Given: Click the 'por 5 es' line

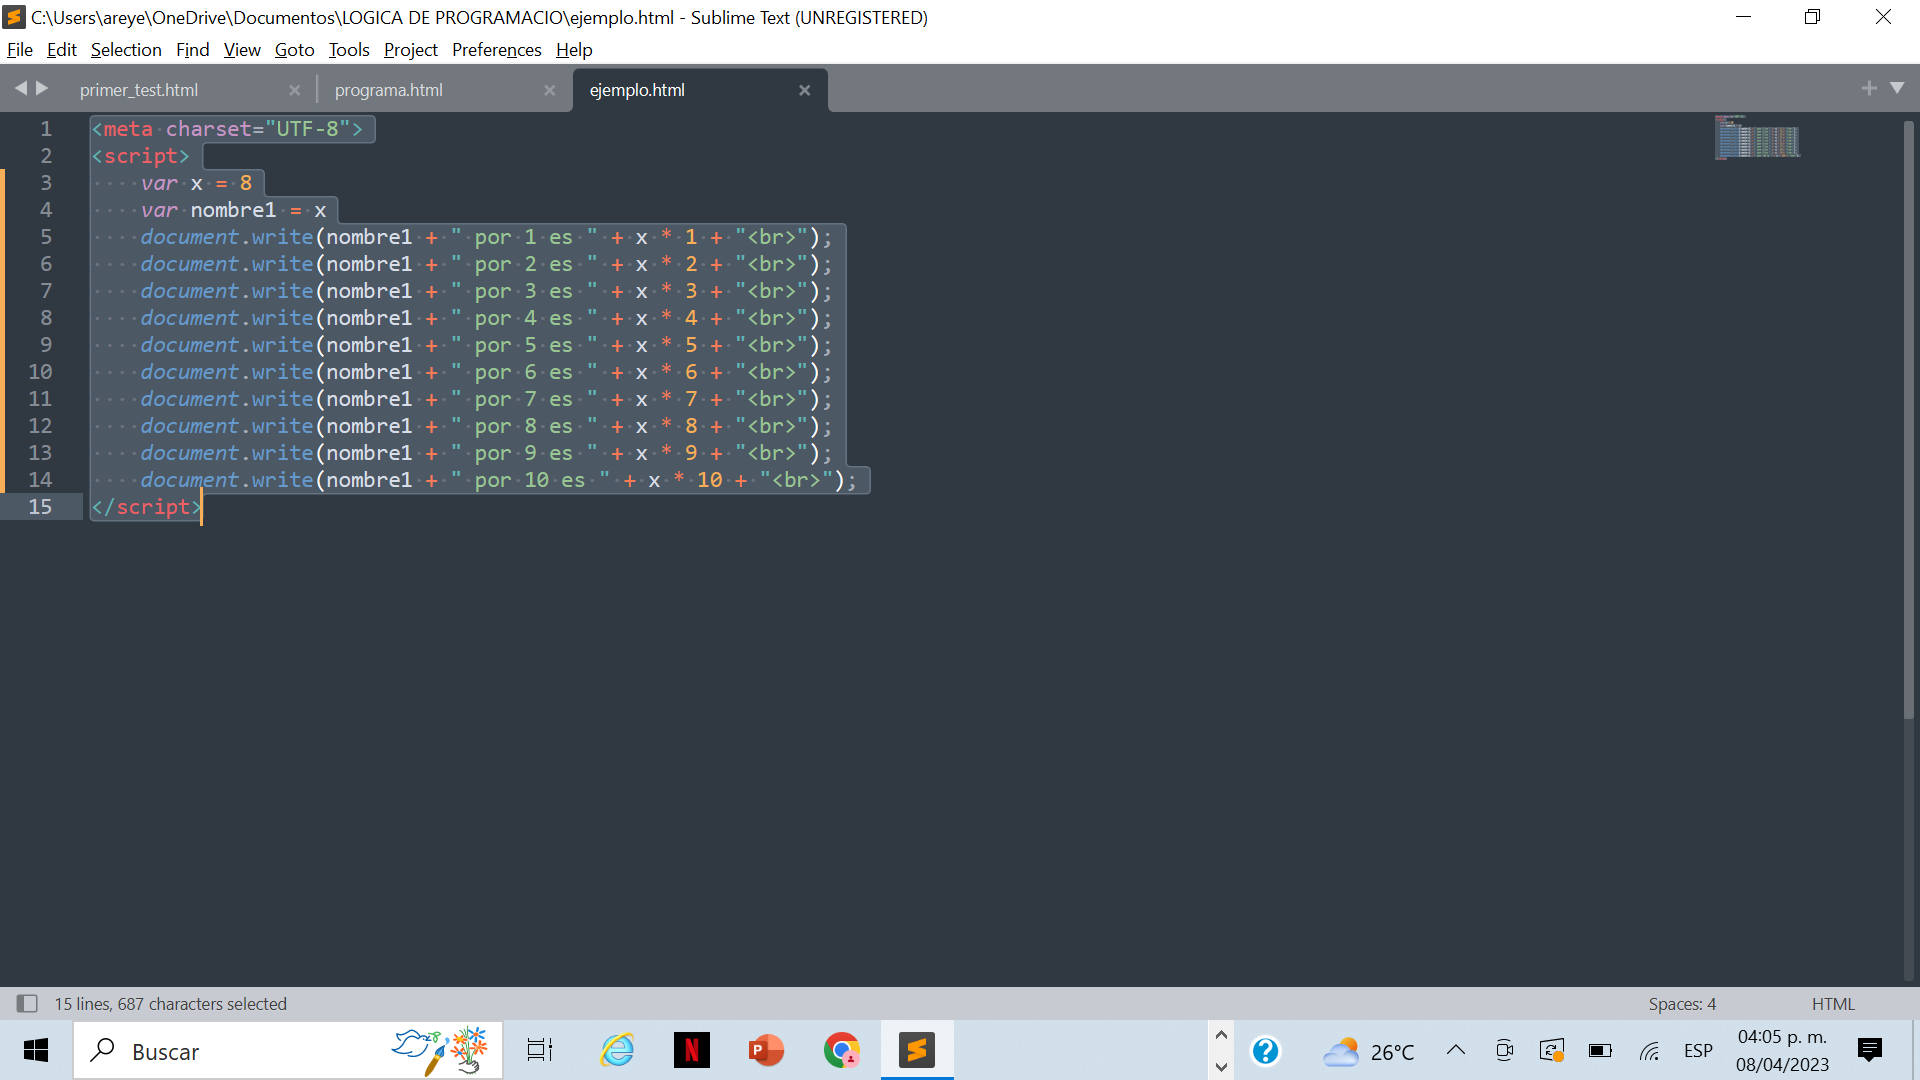Looking at the screenshot, I should coord(486,345).
